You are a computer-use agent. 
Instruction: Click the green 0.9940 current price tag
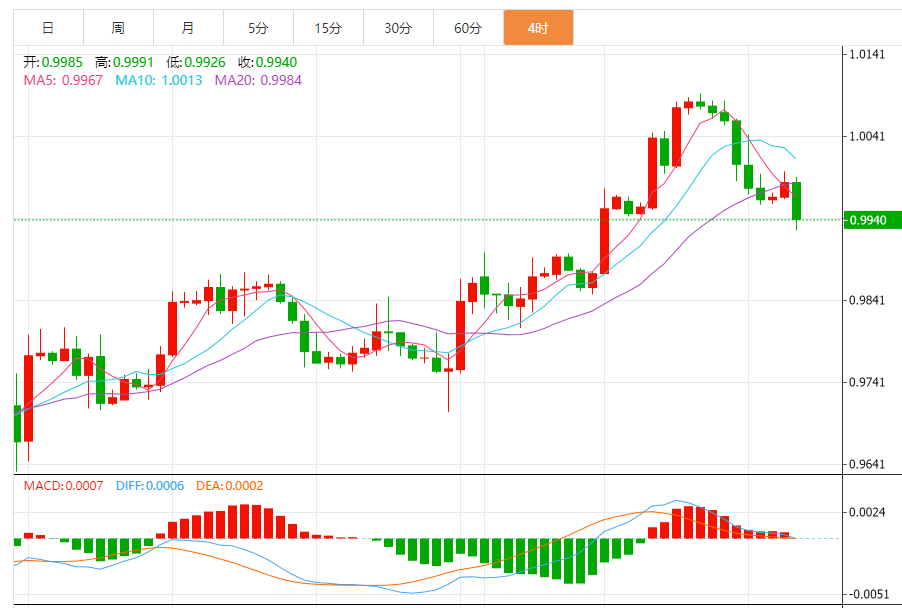[872, 220]
